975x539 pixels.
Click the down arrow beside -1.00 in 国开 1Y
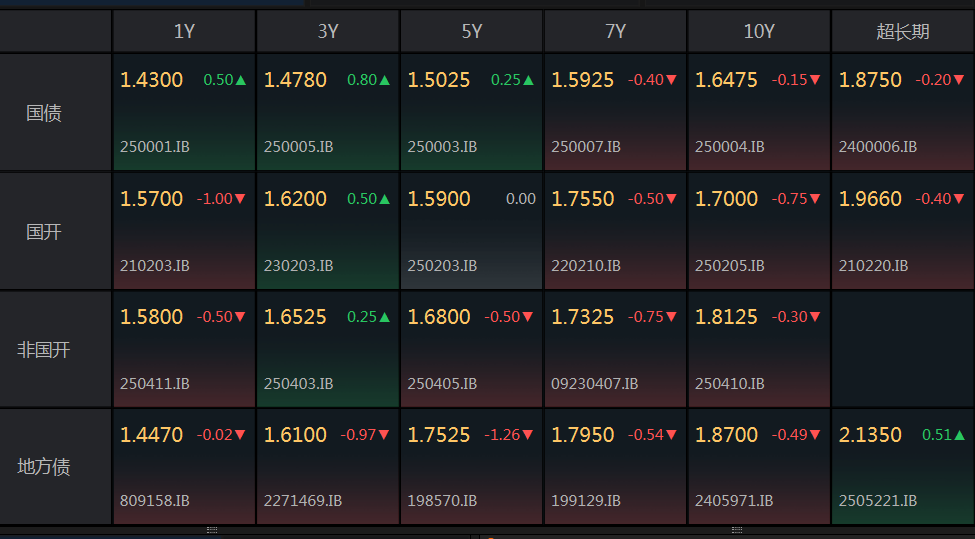pos(240,199)
